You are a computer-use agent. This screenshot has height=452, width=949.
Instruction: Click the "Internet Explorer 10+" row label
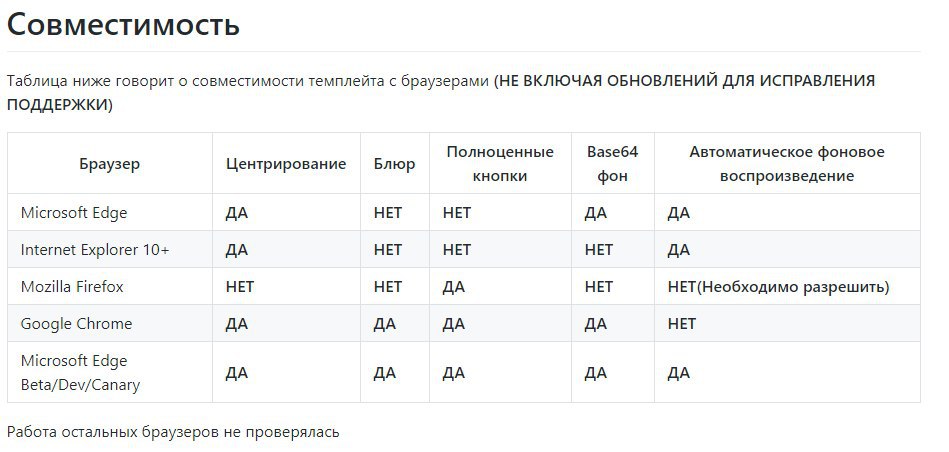click(x=95, y=250)
